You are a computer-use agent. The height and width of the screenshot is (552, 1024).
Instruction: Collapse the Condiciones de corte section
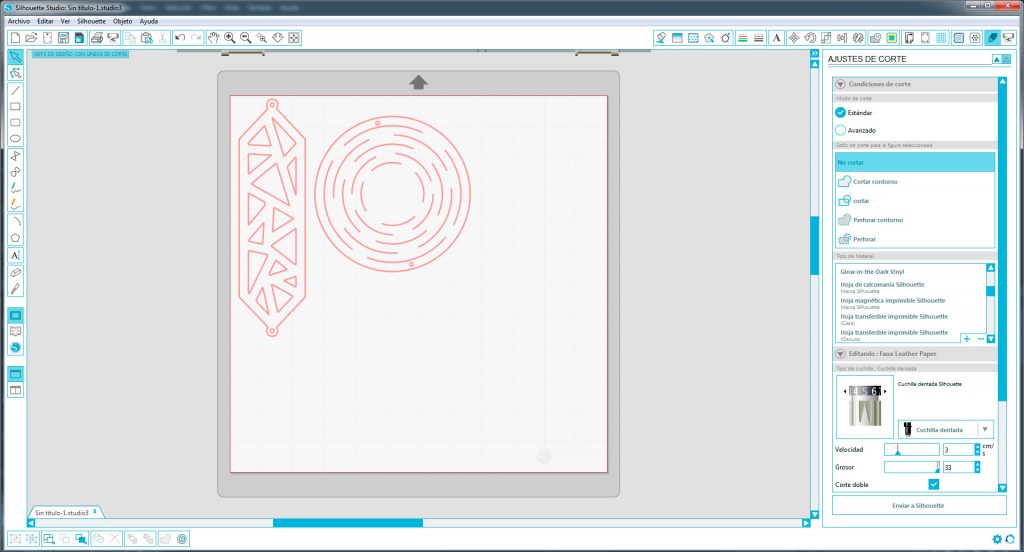pyautogui.click(x=840, y=84)
